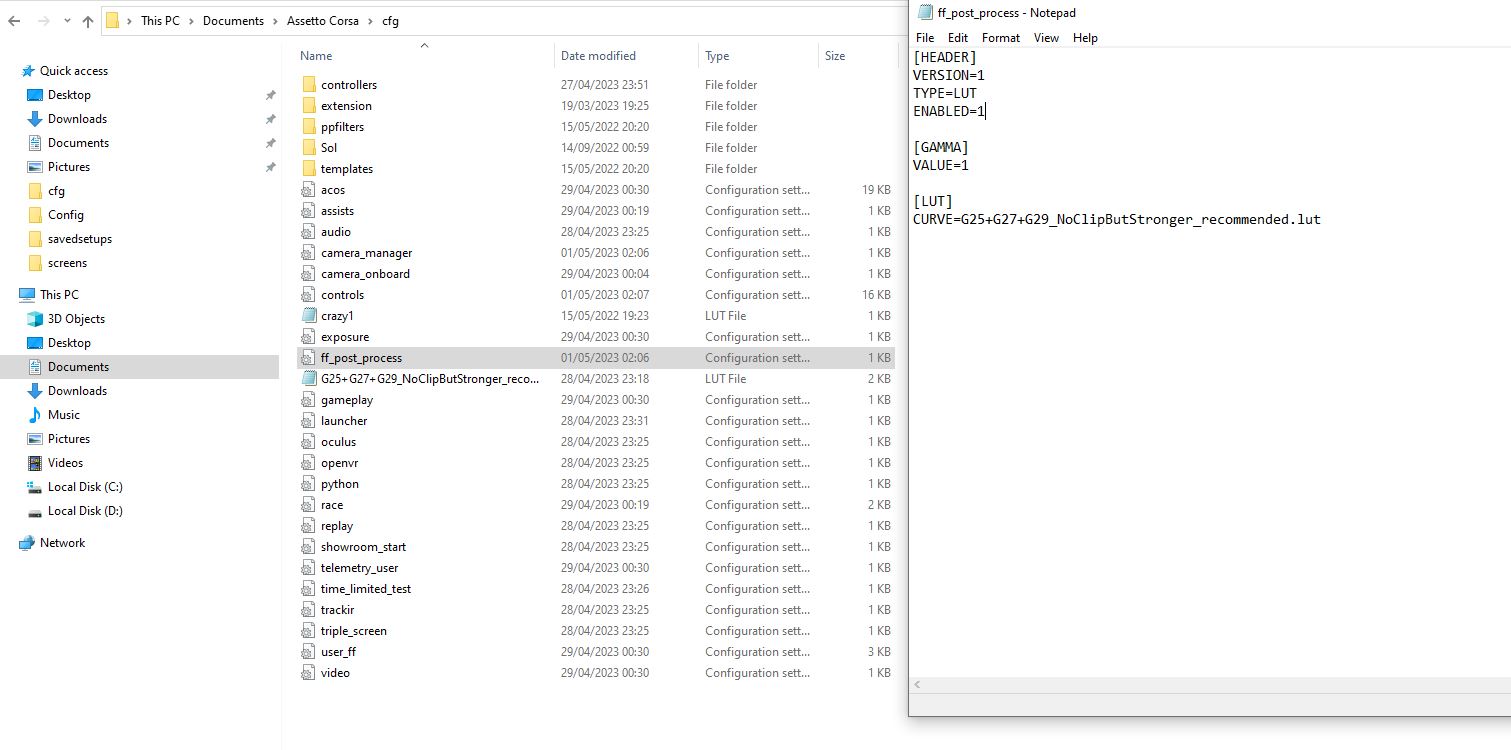Click the Notepad horizontal scrollbar left arrow
The height and width of the screenshot is (750, 1511).
tap(918, 685)
